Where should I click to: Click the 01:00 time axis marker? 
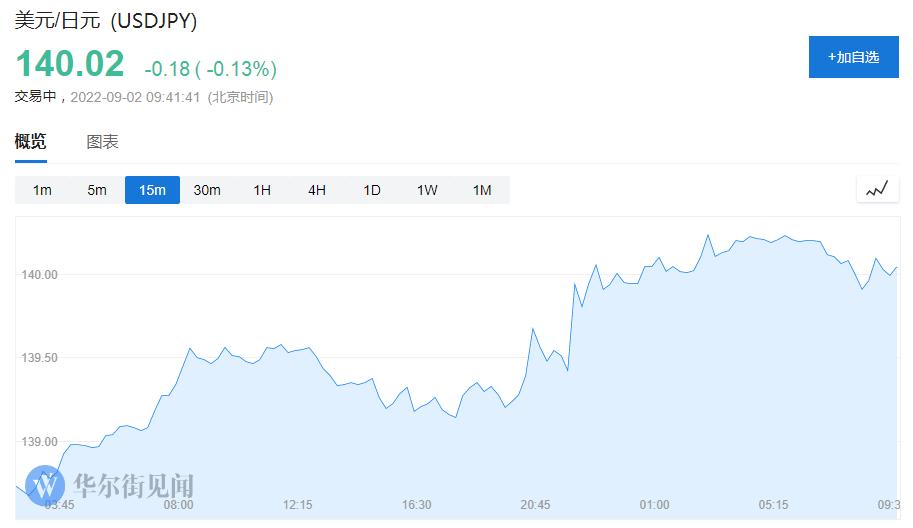coord(654,505)
